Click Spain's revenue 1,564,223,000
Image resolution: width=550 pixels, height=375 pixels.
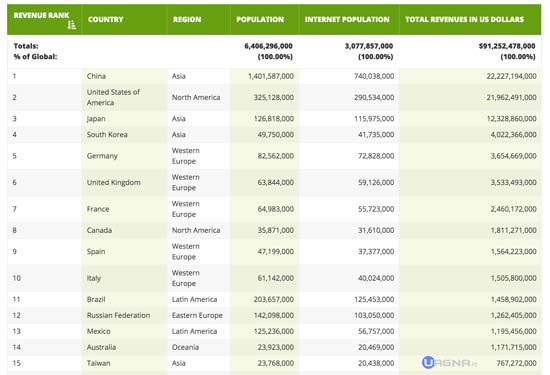coord(513,252)
